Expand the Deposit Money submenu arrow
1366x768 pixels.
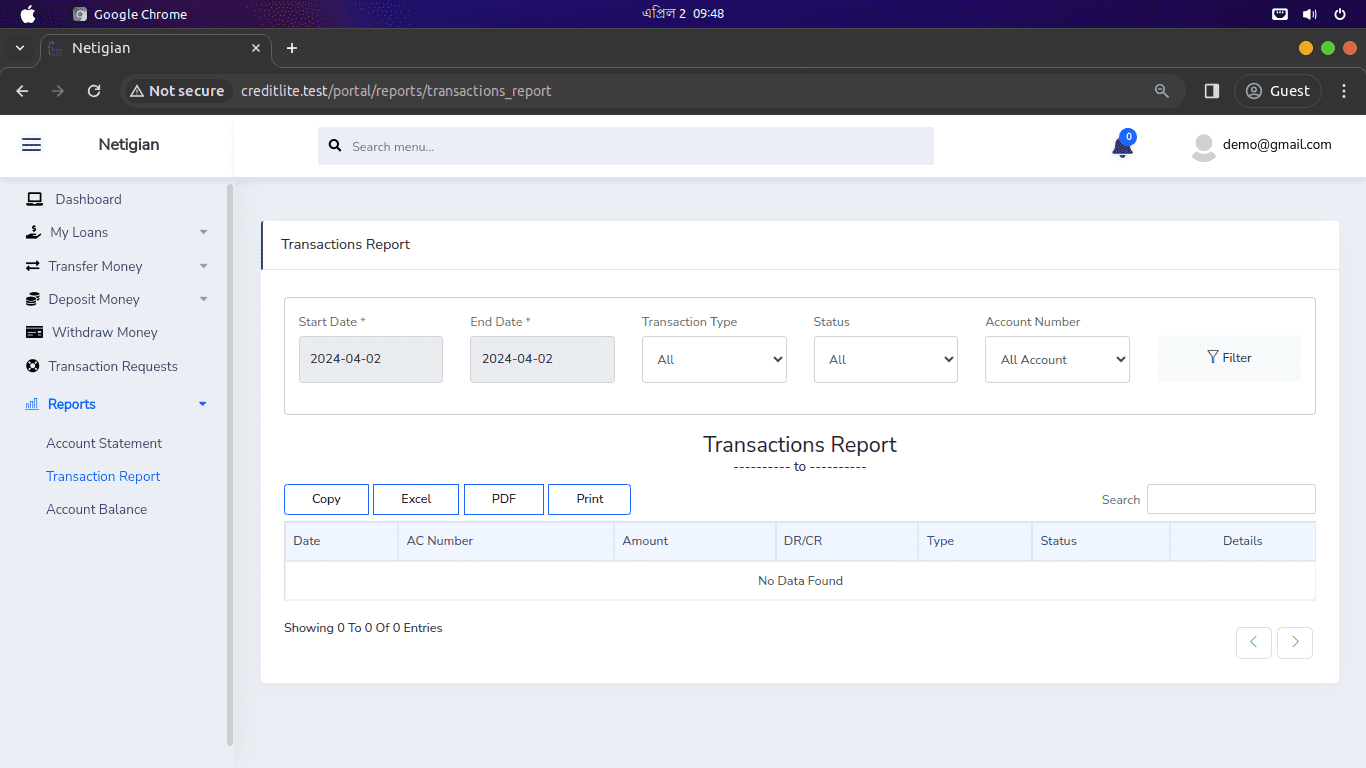coord(204,299)
